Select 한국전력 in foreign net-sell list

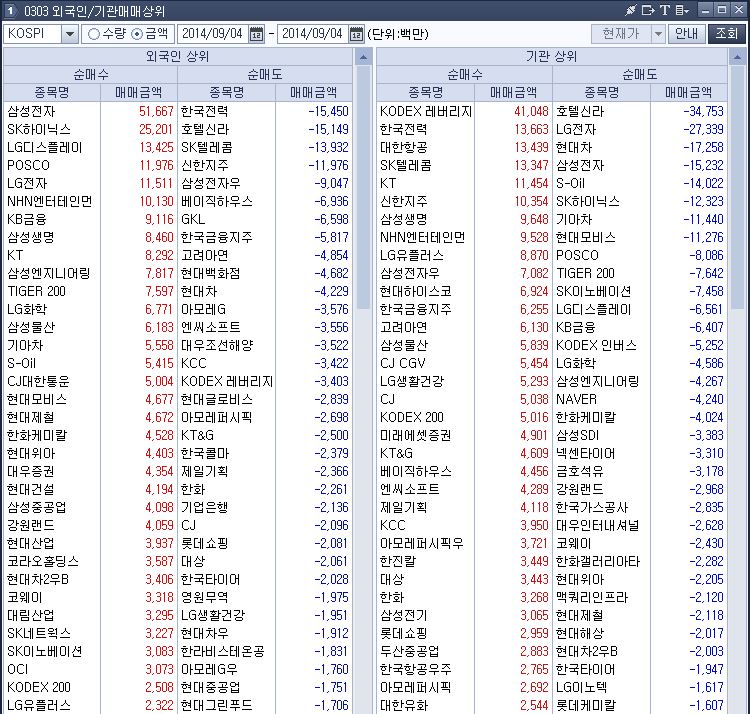[x=205, y=111]
